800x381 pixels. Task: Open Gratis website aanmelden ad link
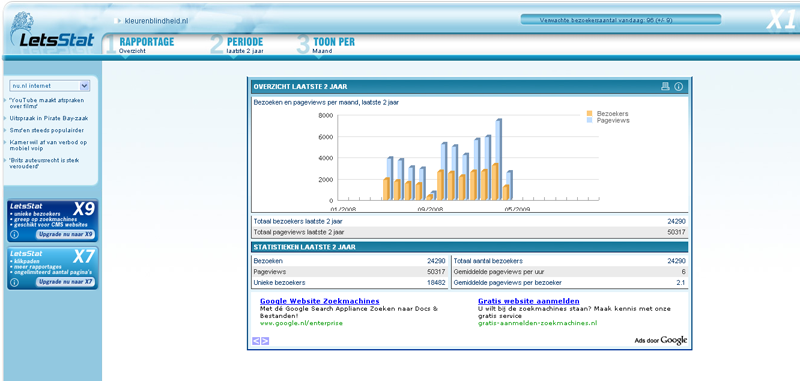529,301
